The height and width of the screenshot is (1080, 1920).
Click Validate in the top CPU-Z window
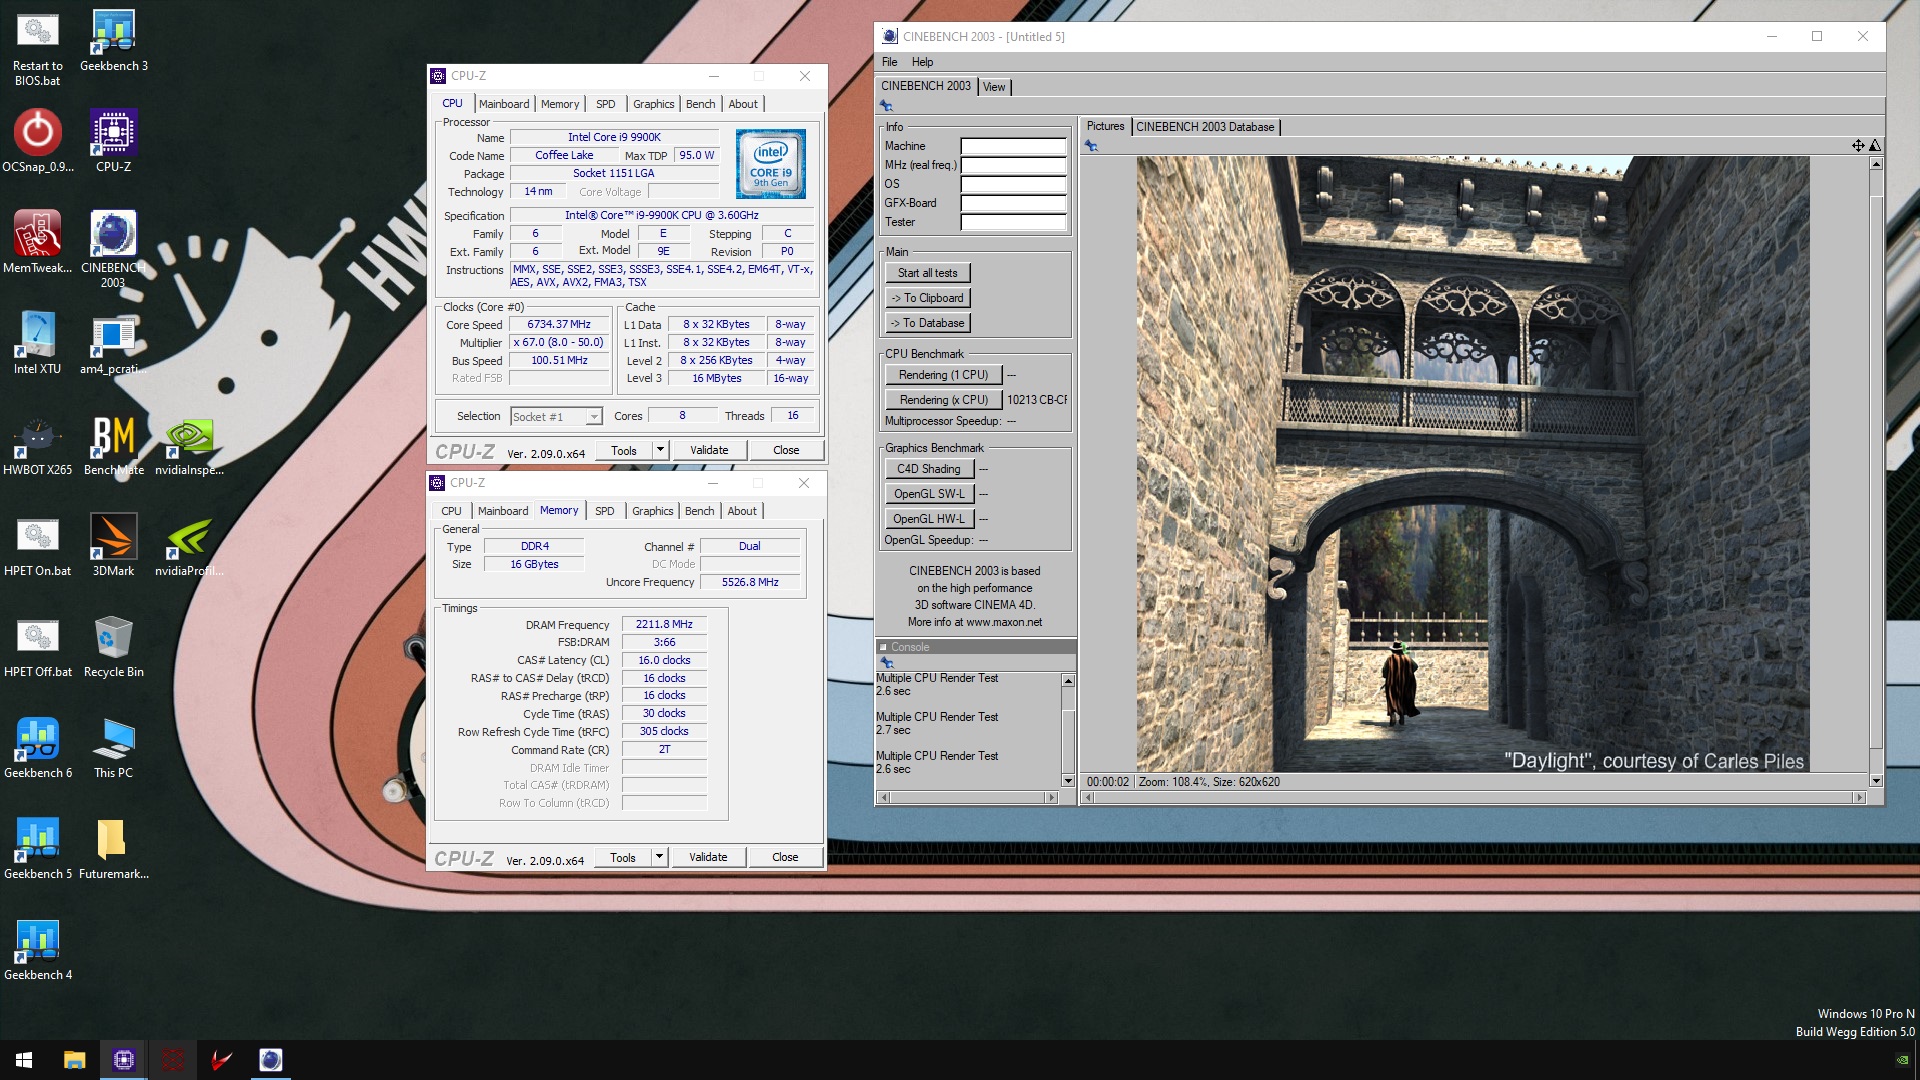pyautogui.click(x=709, y=450)
